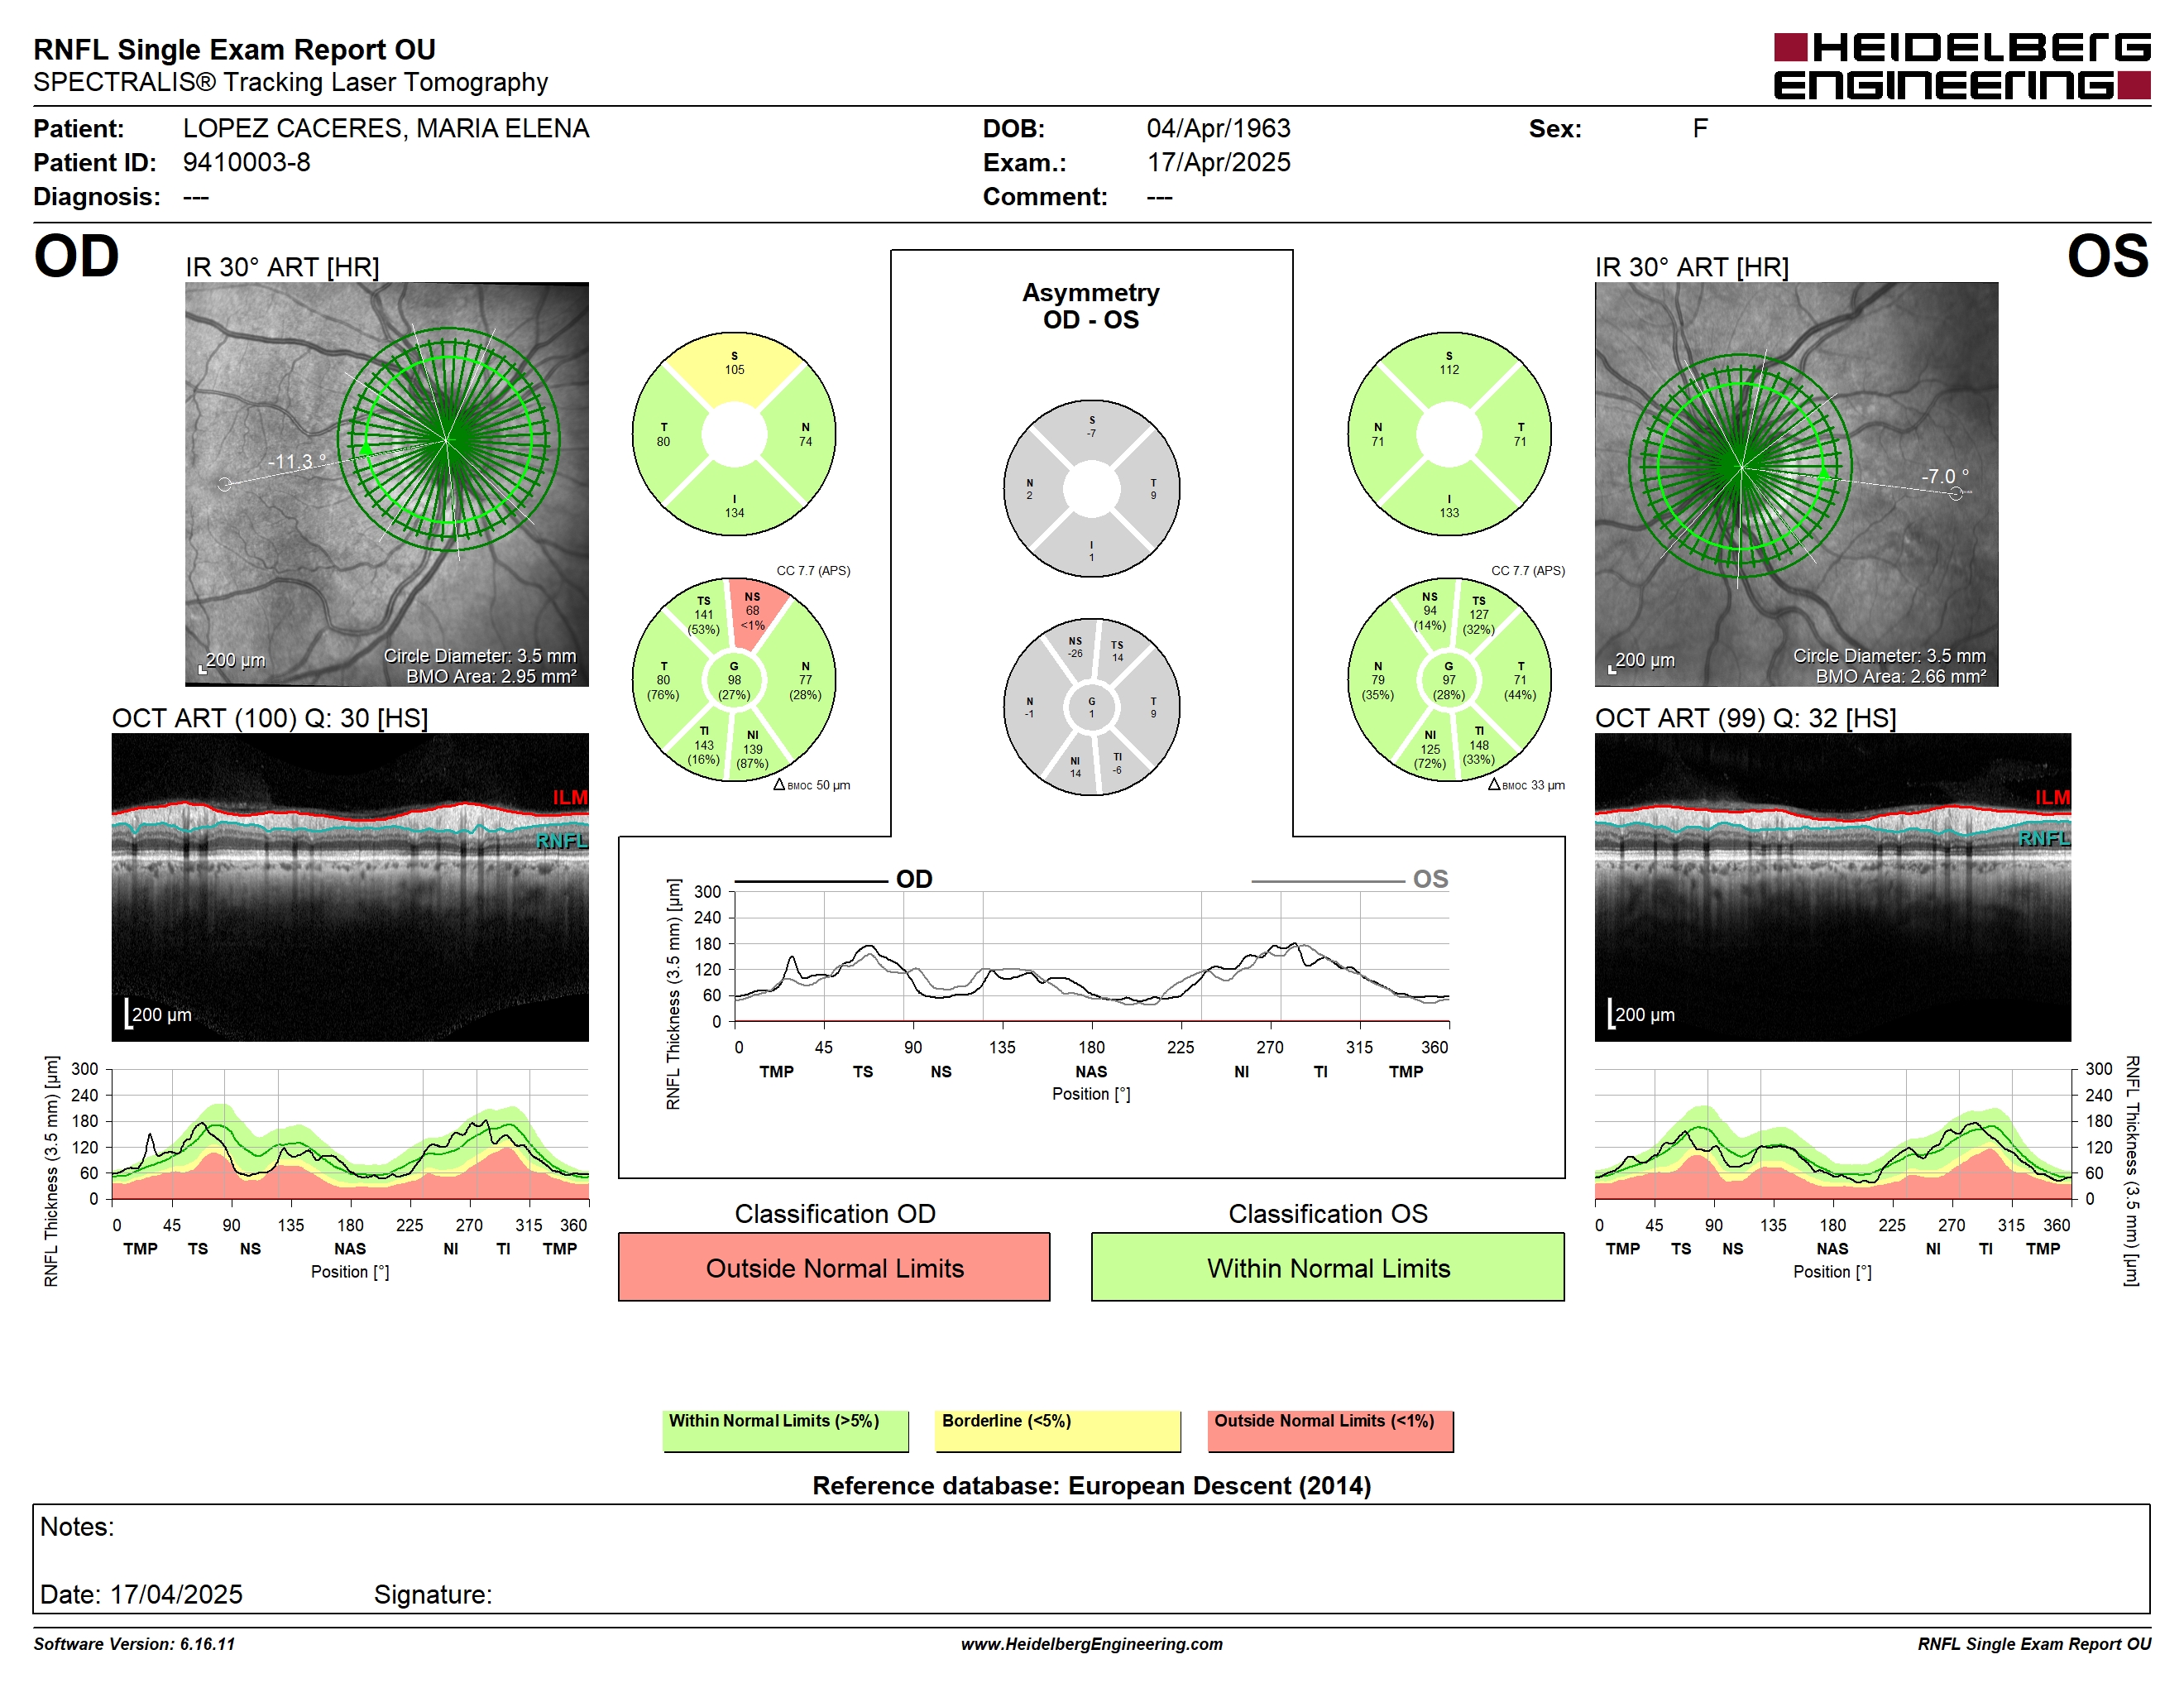
Task: Click the Asymmetry OD - OS heading
Action: (x=1091, y=306)
